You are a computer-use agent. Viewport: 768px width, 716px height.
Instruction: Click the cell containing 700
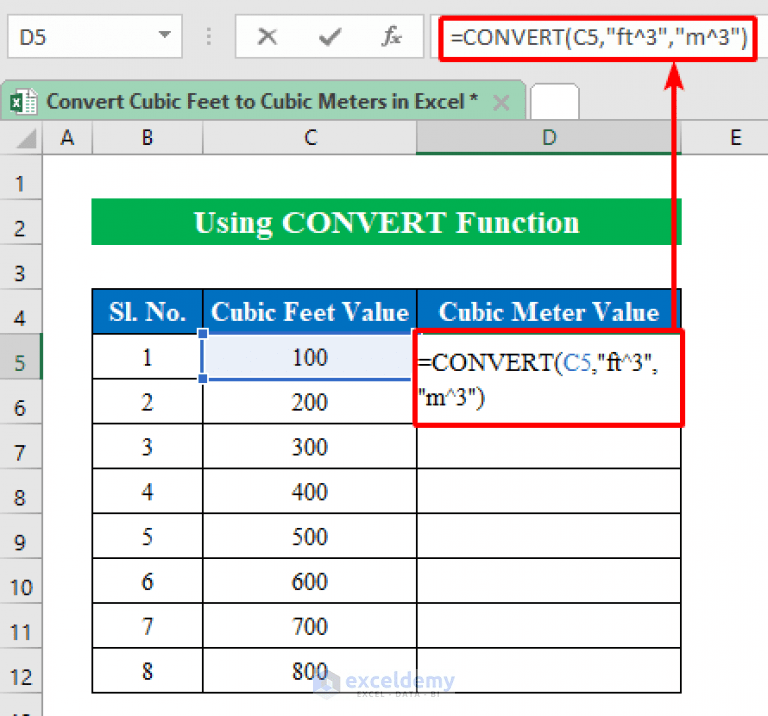(310, 626)
